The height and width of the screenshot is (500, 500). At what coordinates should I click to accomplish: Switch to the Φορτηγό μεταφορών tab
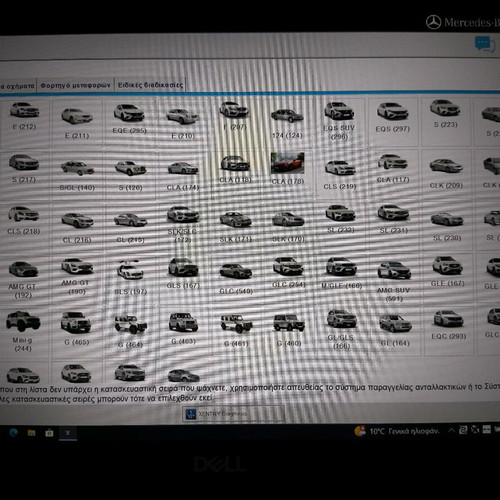point(75,85)
